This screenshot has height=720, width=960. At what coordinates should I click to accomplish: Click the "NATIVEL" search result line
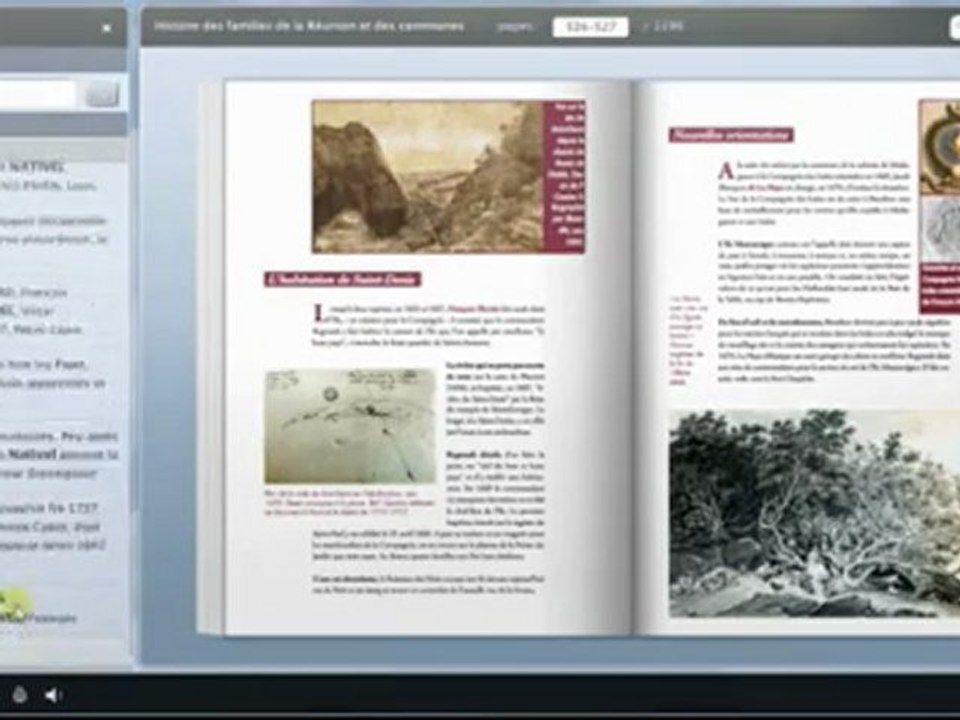[x=32, y=166]
